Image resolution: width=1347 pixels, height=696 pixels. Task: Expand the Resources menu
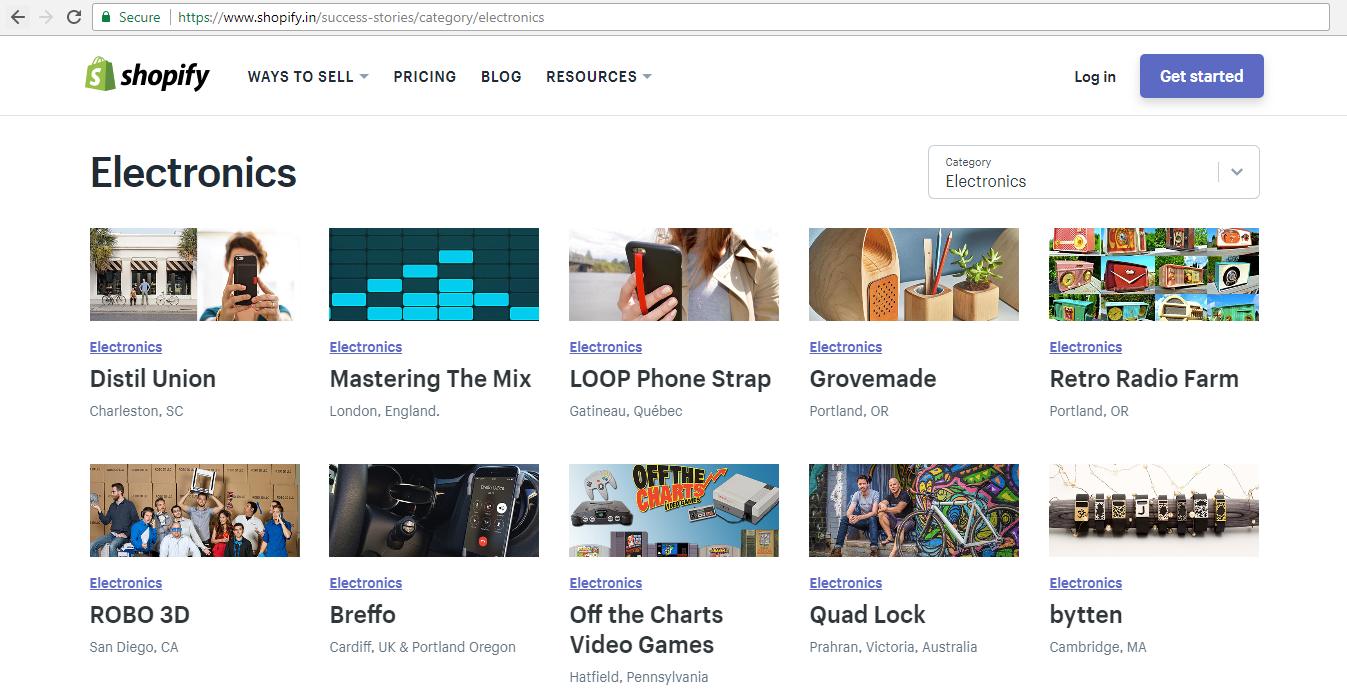(599, 76)
